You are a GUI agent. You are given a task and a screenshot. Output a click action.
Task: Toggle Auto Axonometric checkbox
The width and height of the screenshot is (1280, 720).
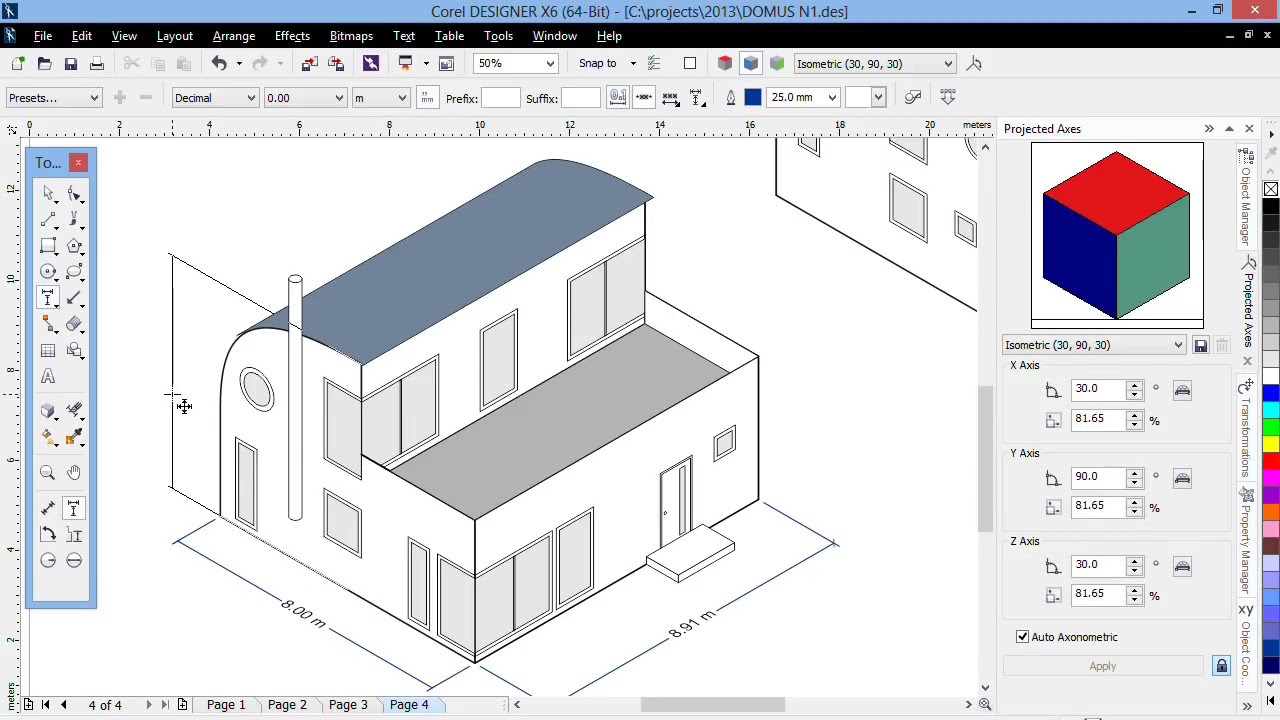click(x=1022, y=637)
